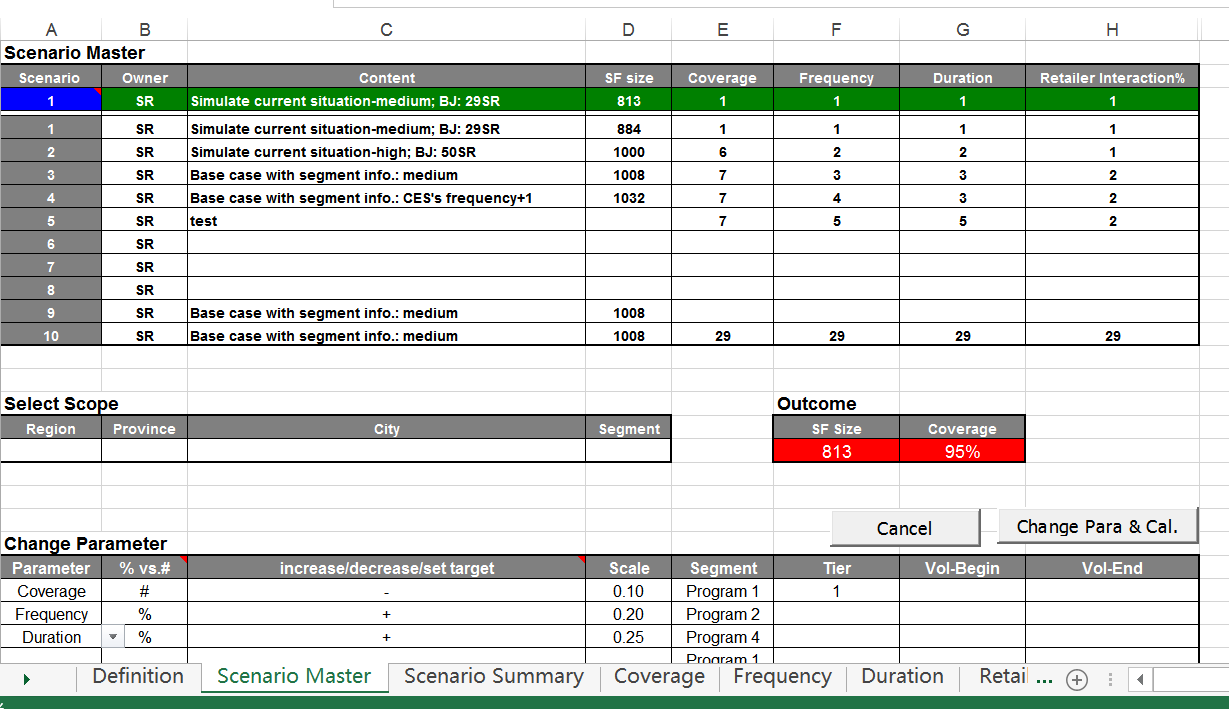Select SF size 1032 cell
The height and width of the screenshot is (709, 1229).
[x=628, y=198]
